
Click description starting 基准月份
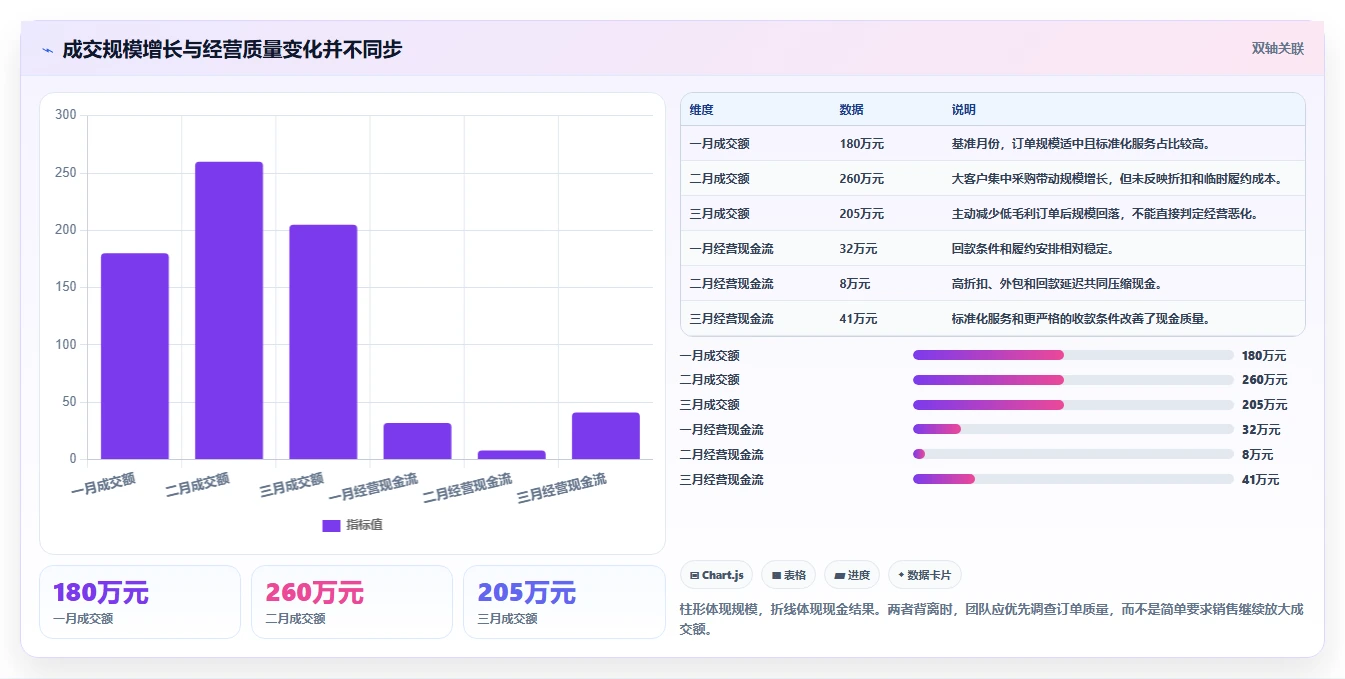(x=1082, y=144)
